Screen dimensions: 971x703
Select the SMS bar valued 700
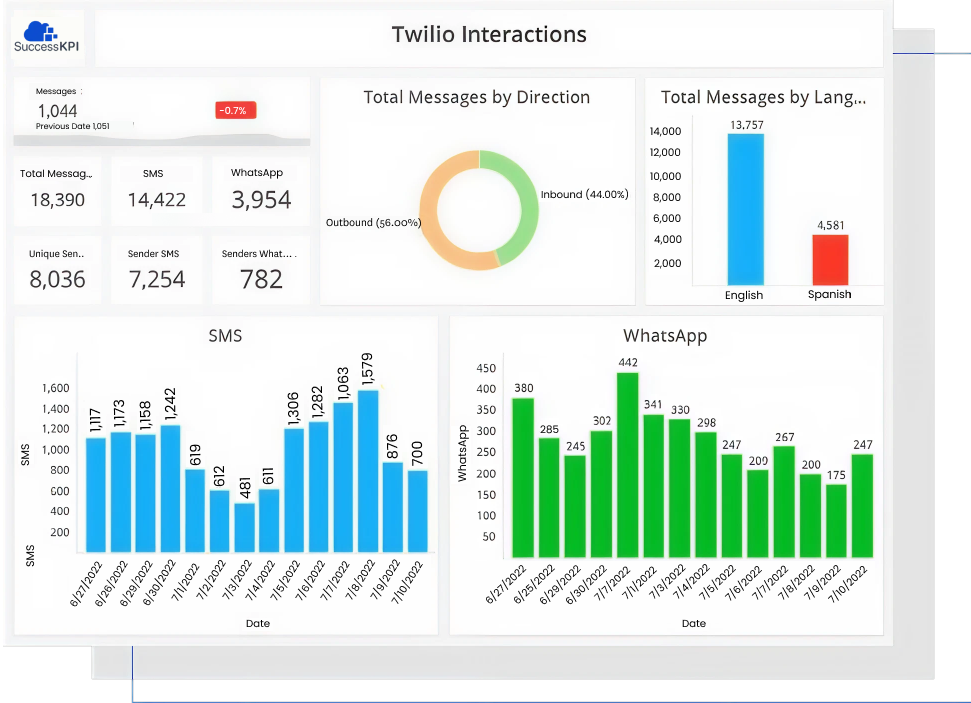(417, 511)
